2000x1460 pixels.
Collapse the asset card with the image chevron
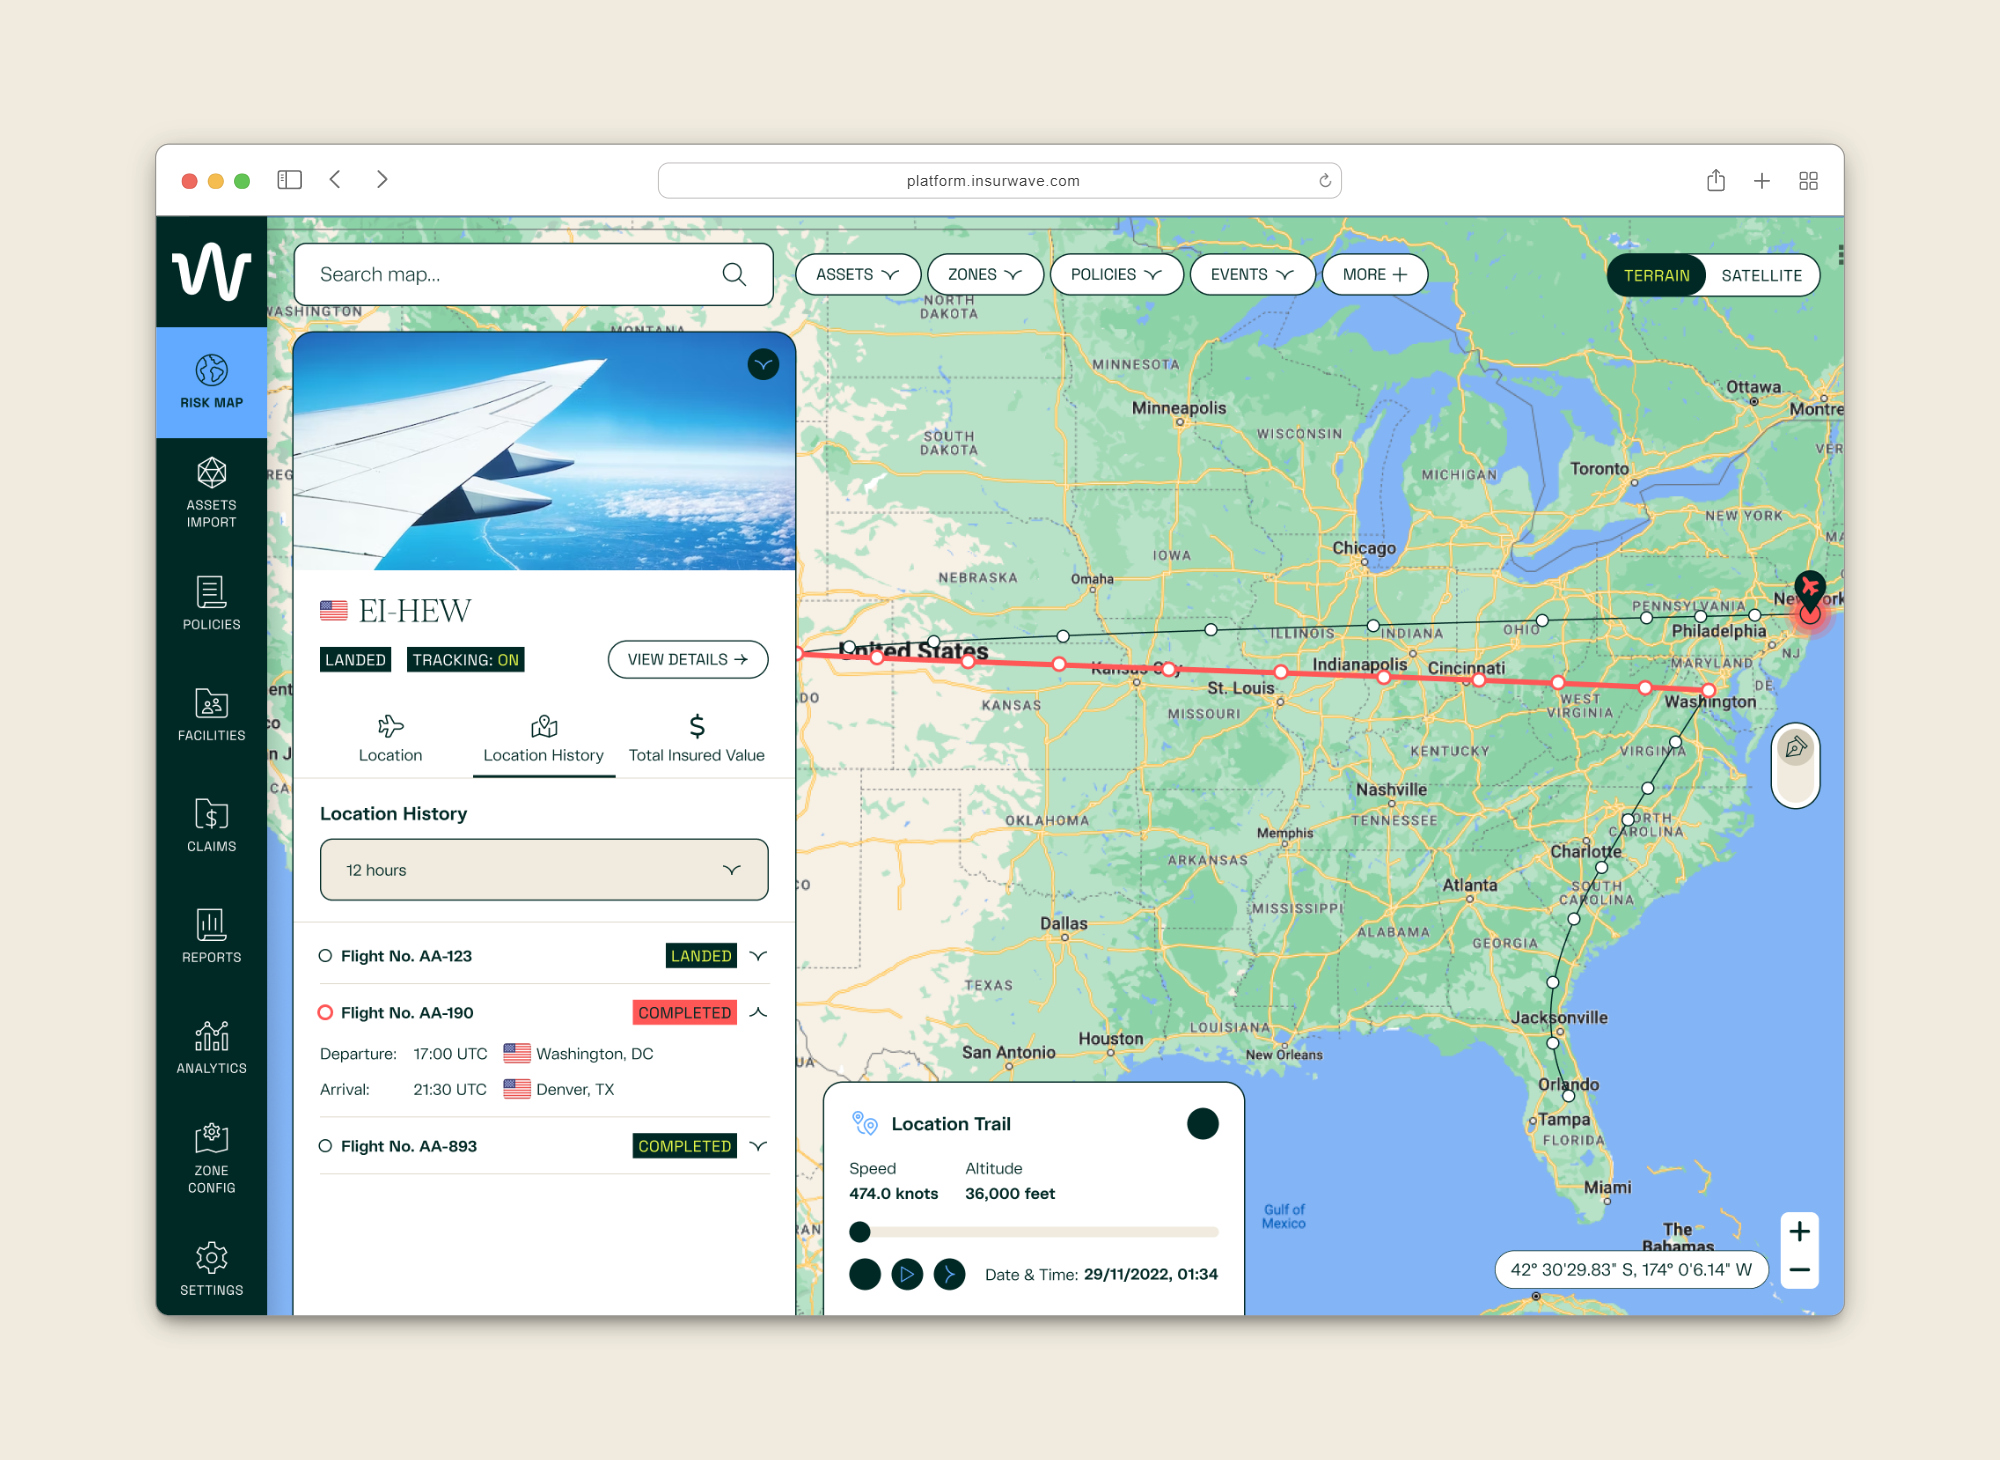763,364
